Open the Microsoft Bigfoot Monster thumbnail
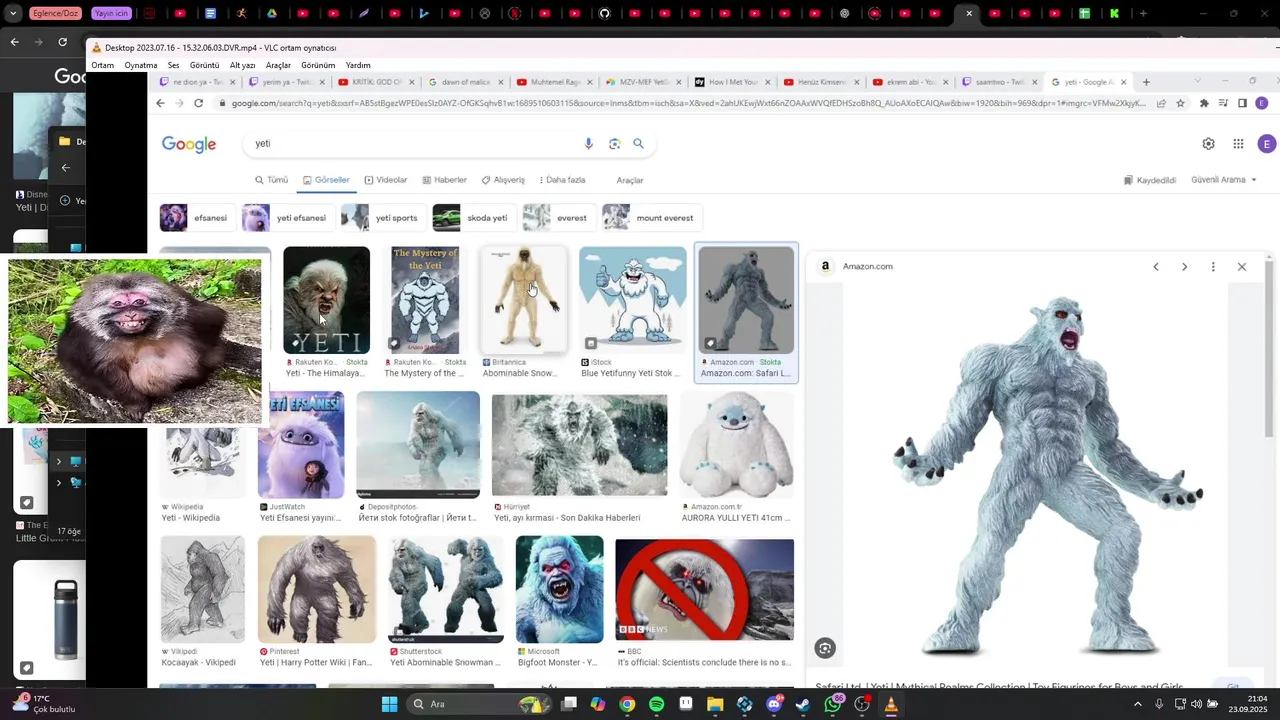 560,590
